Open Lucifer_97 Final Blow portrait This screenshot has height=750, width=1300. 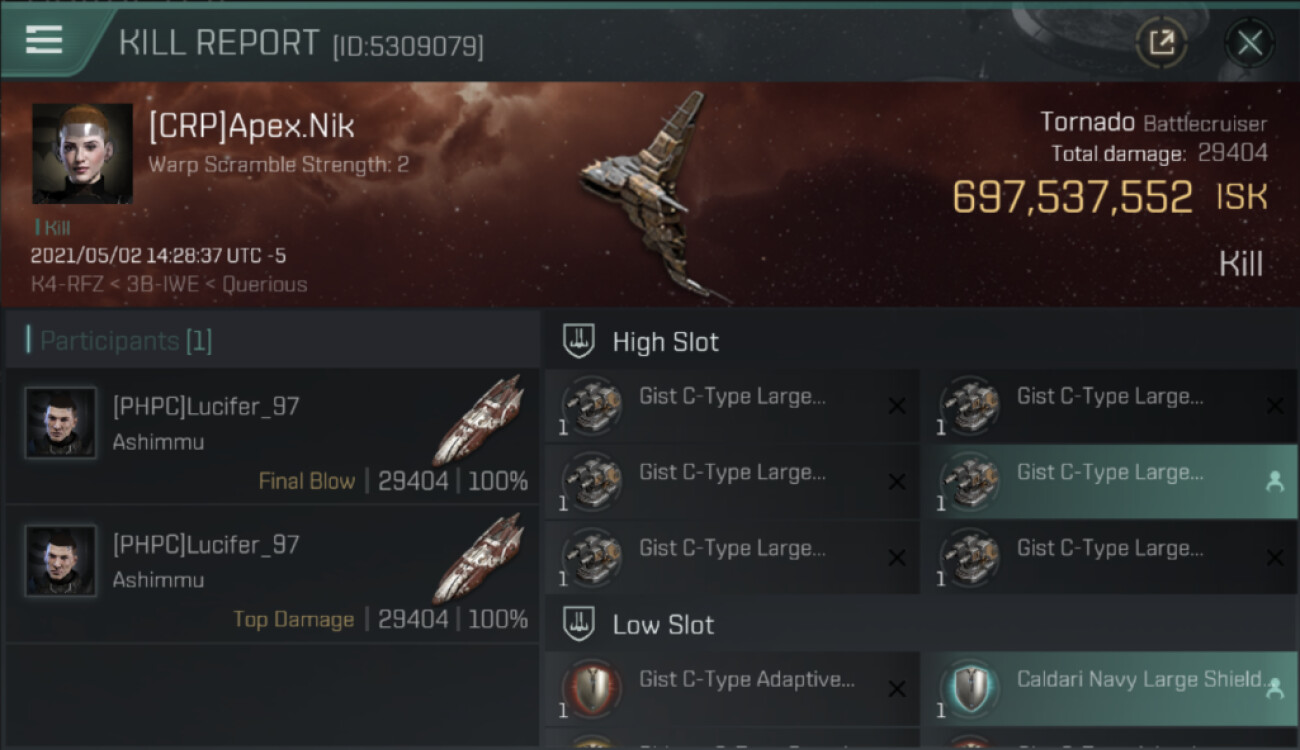pyautogui.click(x=61, y=423)
